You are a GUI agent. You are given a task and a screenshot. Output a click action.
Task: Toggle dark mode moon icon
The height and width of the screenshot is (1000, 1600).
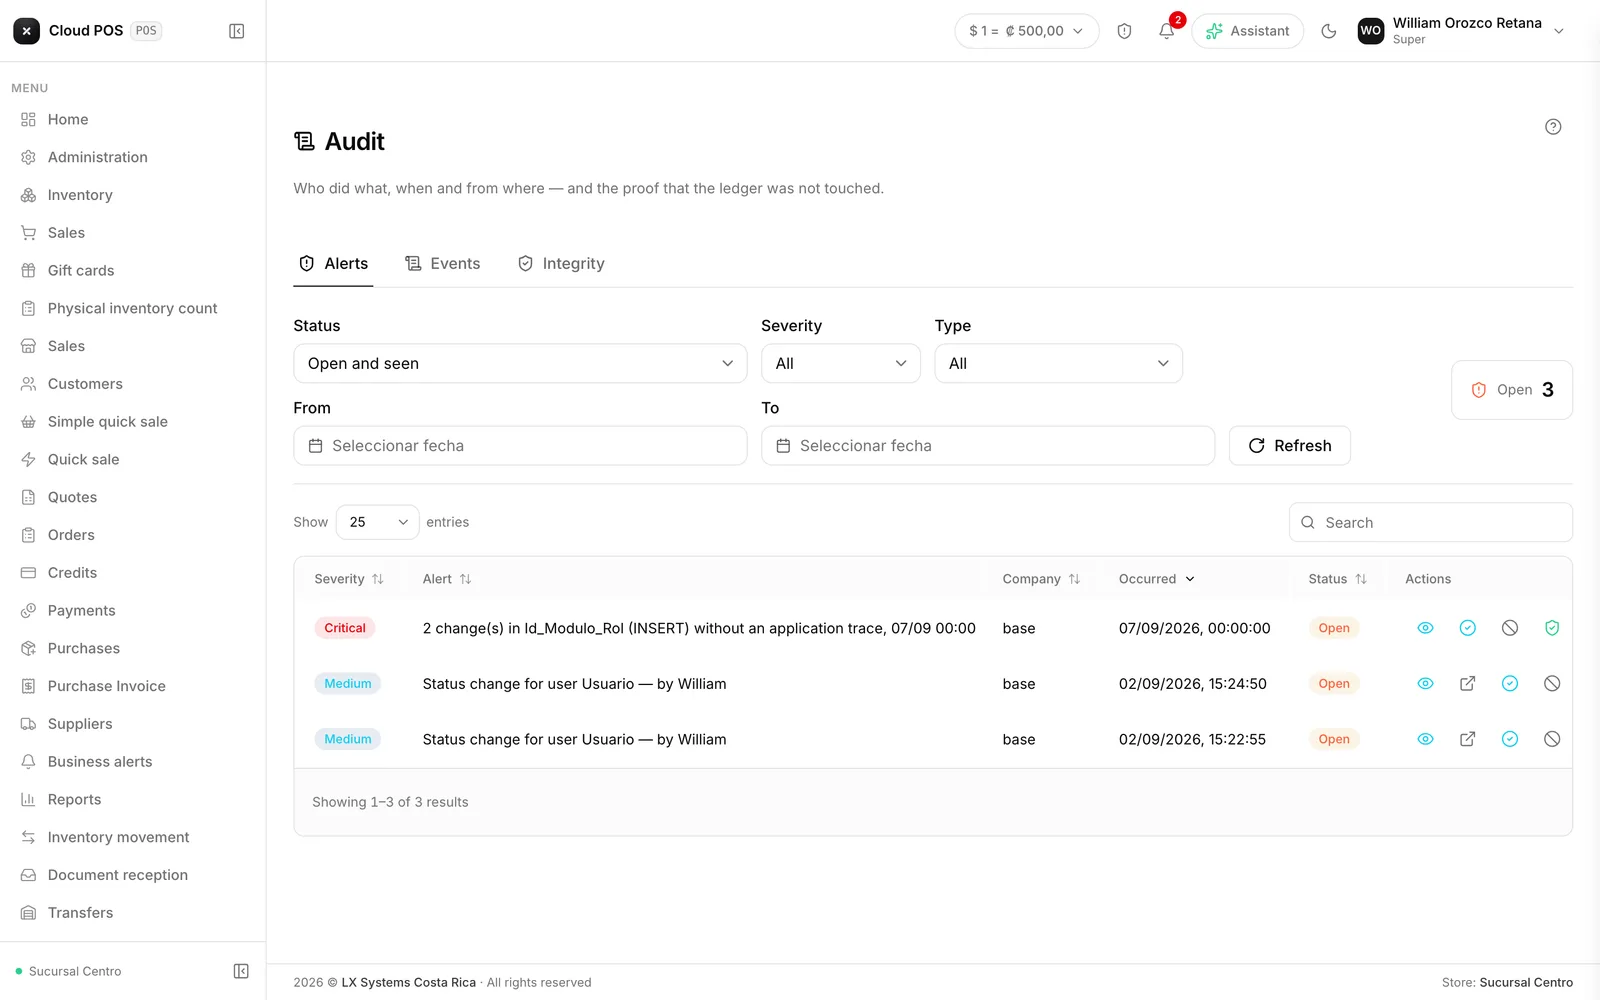pos(1328,31)
